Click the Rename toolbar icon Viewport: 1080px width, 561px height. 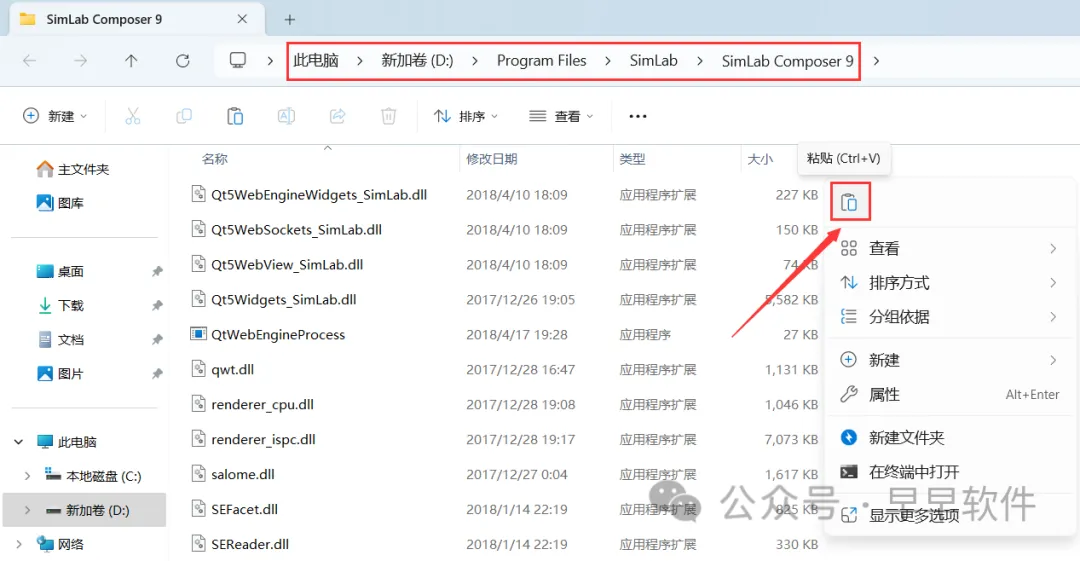point(286,116)
